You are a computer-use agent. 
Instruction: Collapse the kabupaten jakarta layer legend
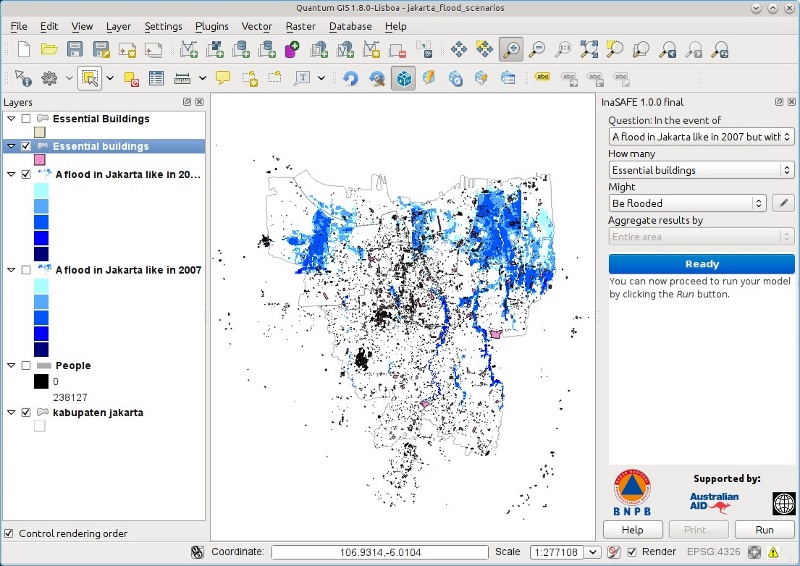coord(11,412)
